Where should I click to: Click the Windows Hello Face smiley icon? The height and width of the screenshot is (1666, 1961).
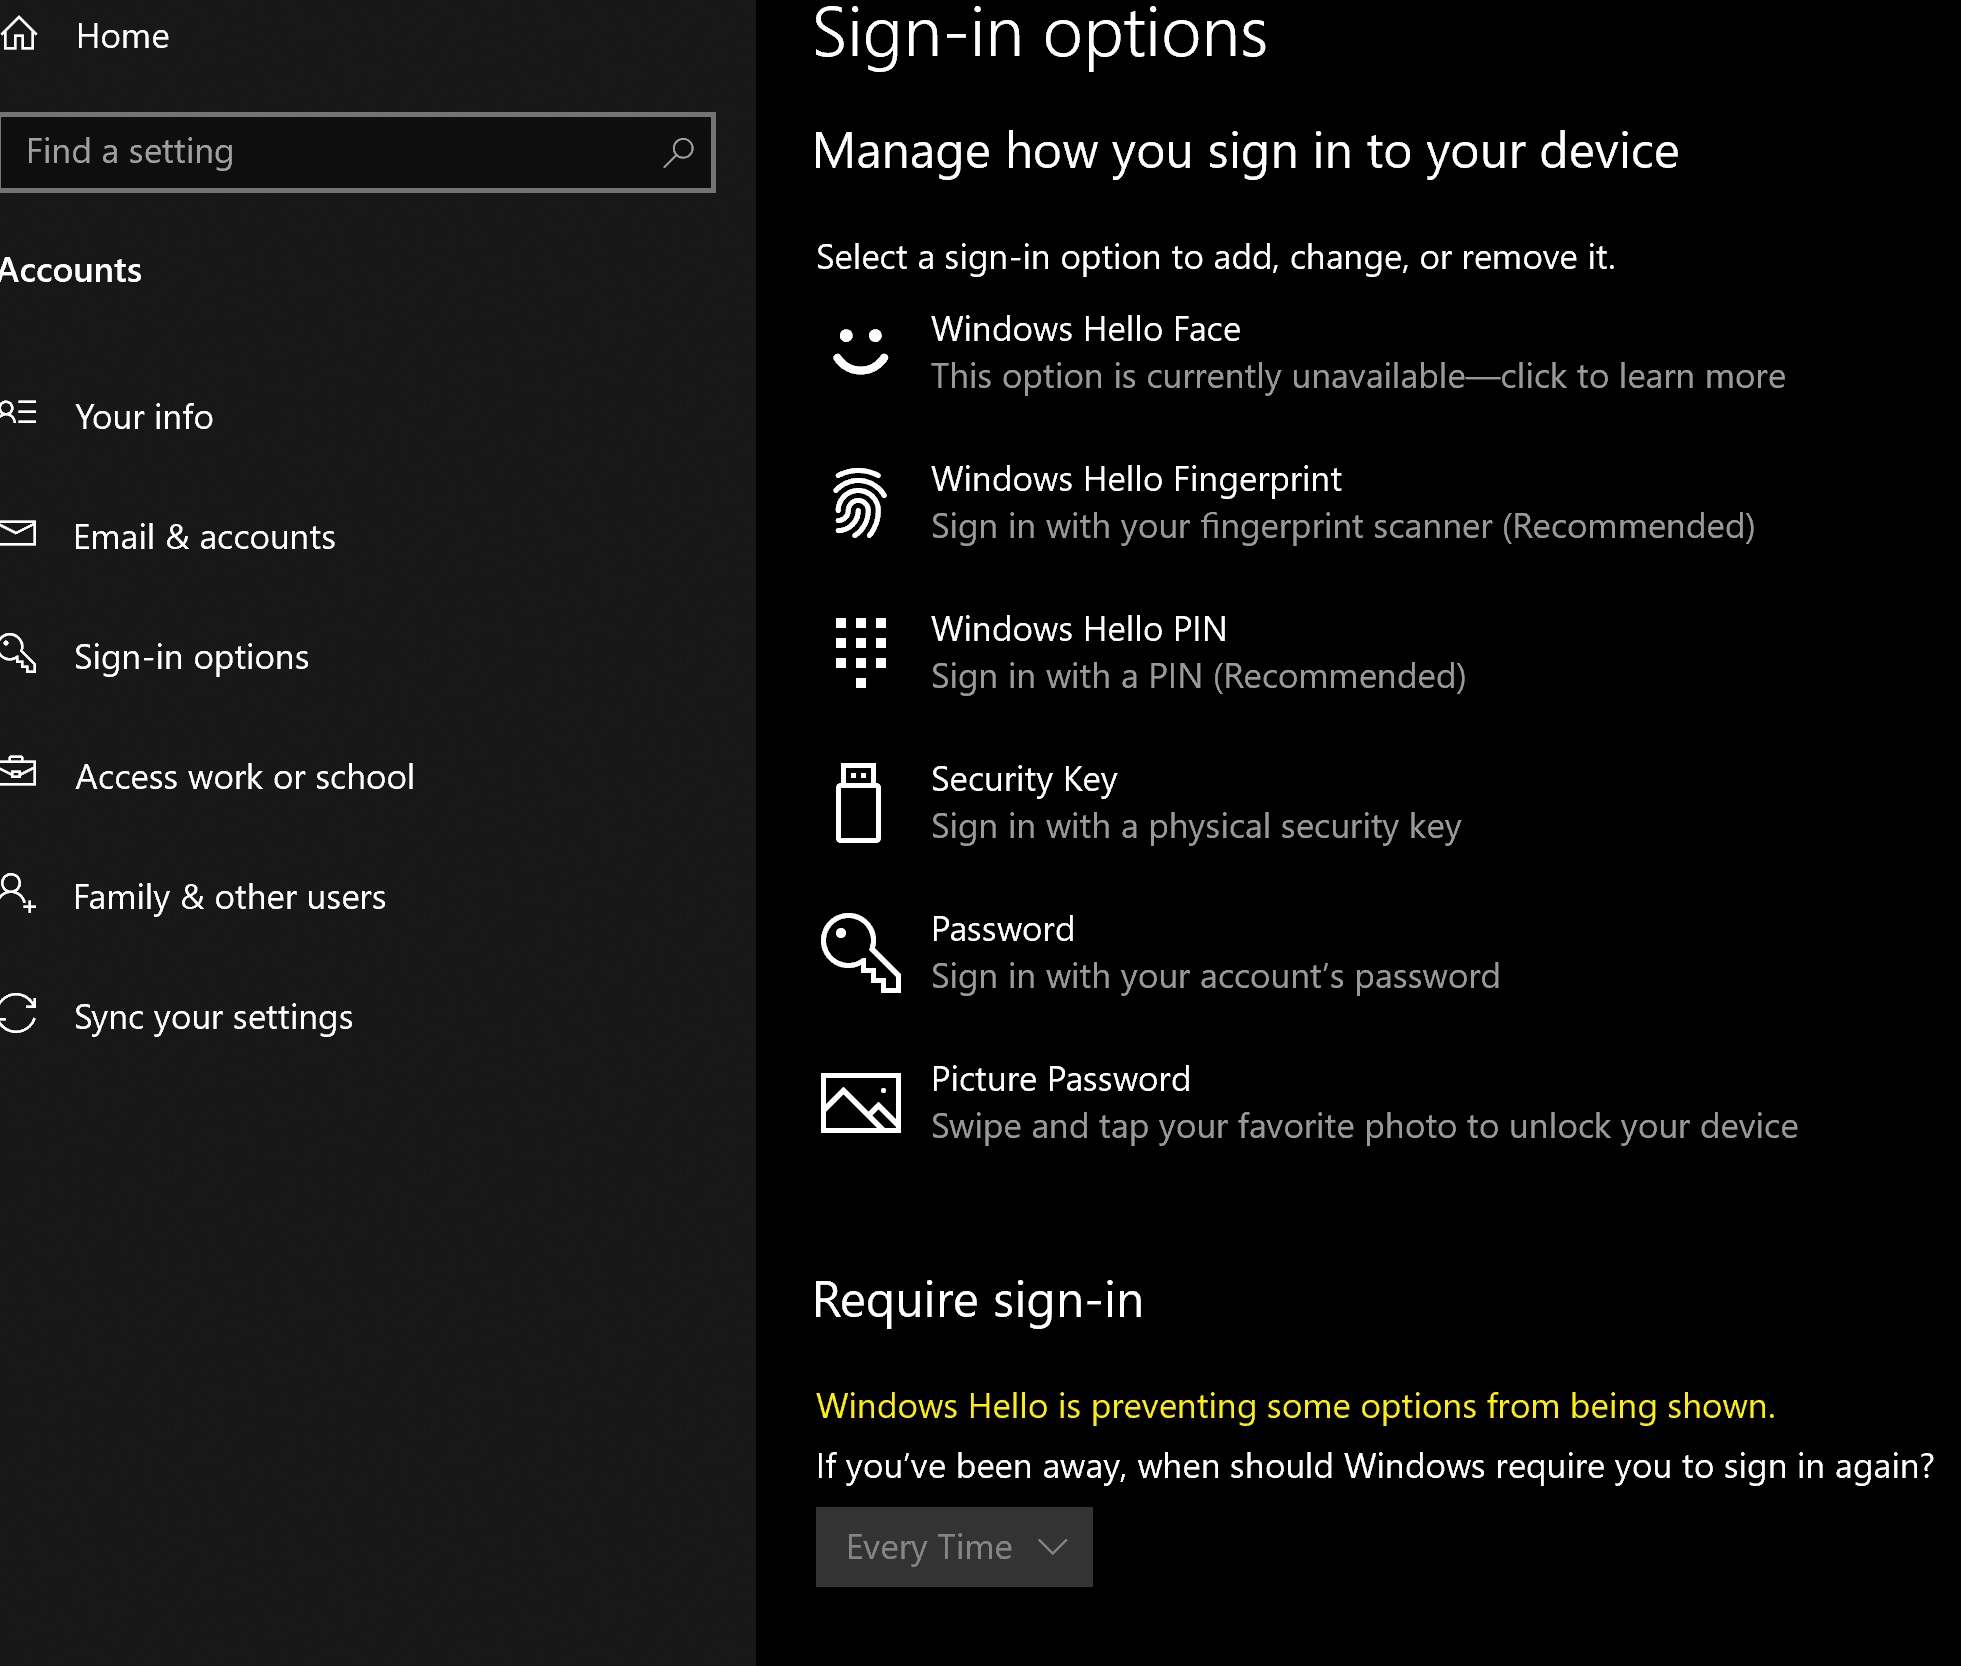tap(860, 351)
